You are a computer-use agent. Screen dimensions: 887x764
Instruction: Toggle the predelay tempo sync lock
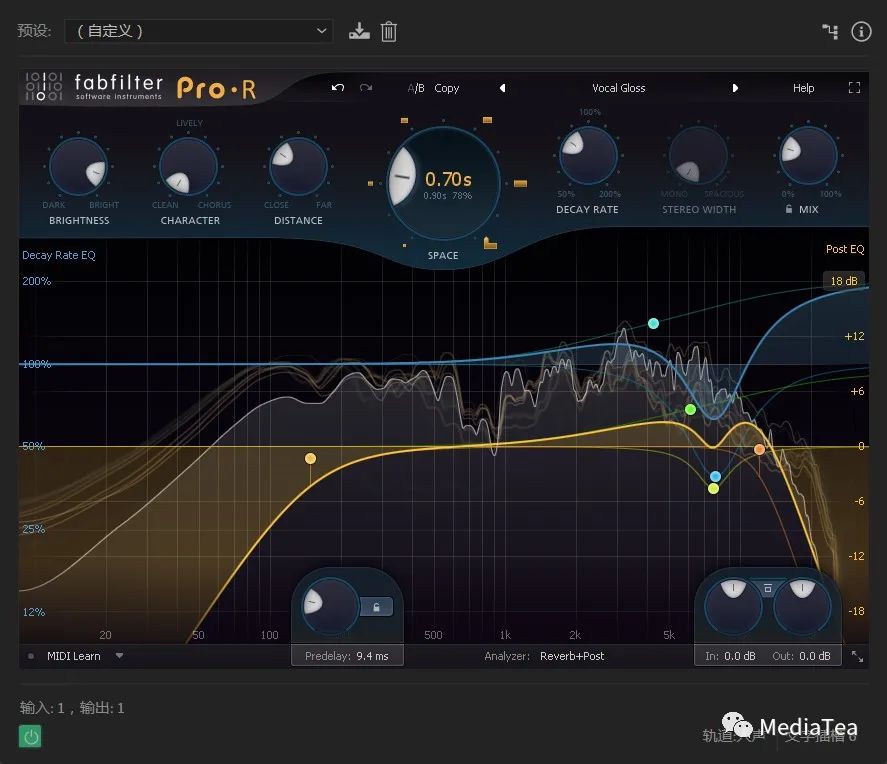pos(376,607)
